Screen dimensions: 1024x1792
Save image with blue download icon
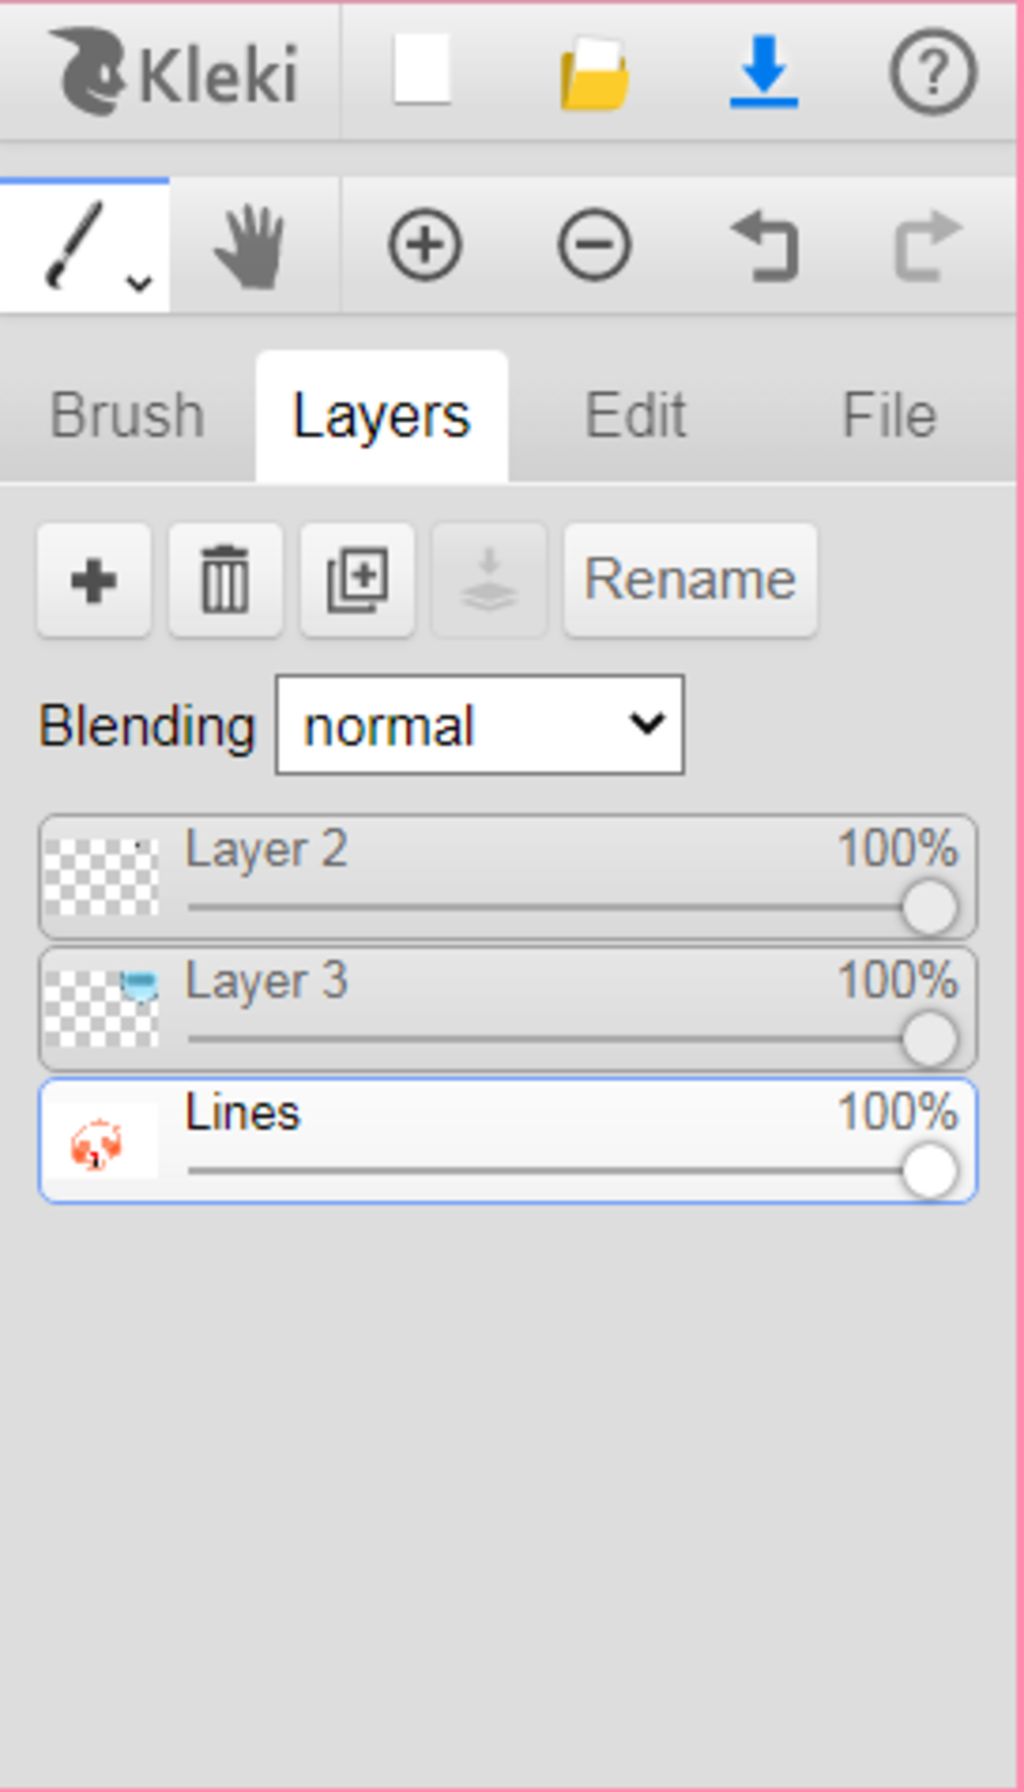(764, 71)
